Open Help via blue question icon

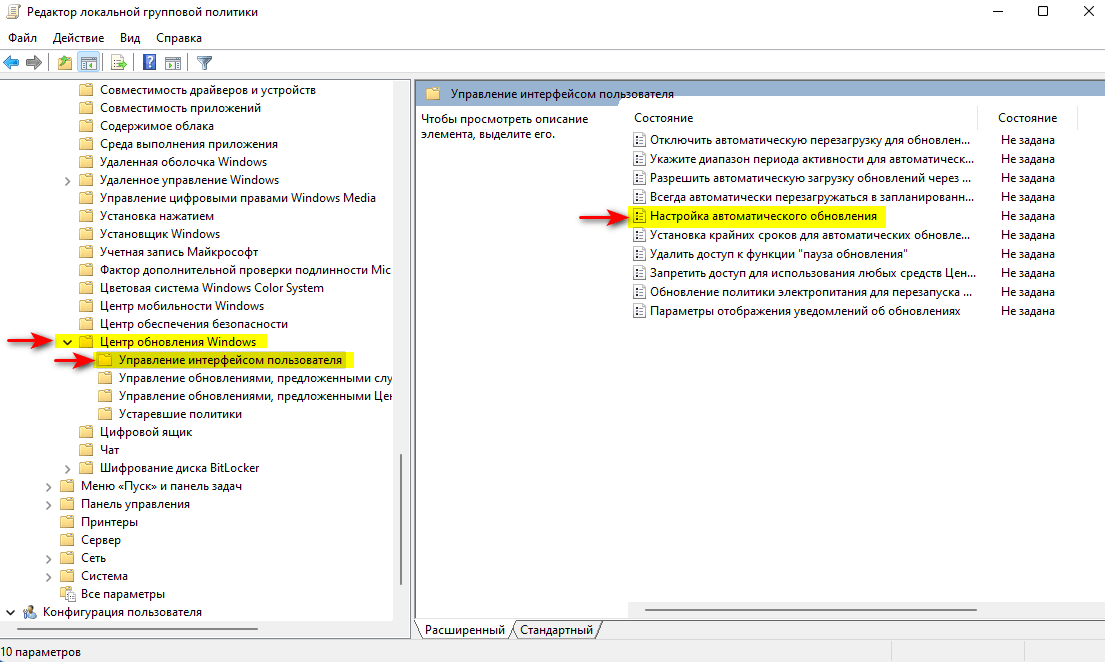click(149, 63)
